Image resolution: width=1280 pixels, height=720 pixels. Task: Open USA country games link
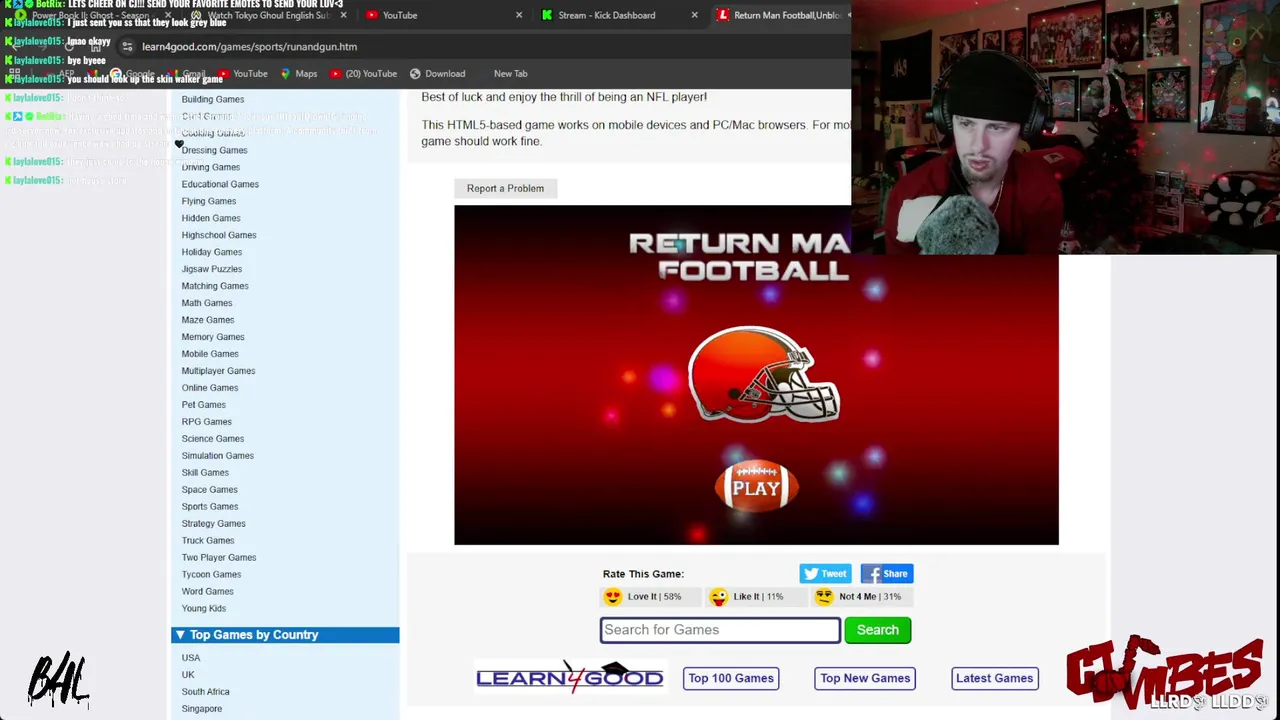coord(191,658)
